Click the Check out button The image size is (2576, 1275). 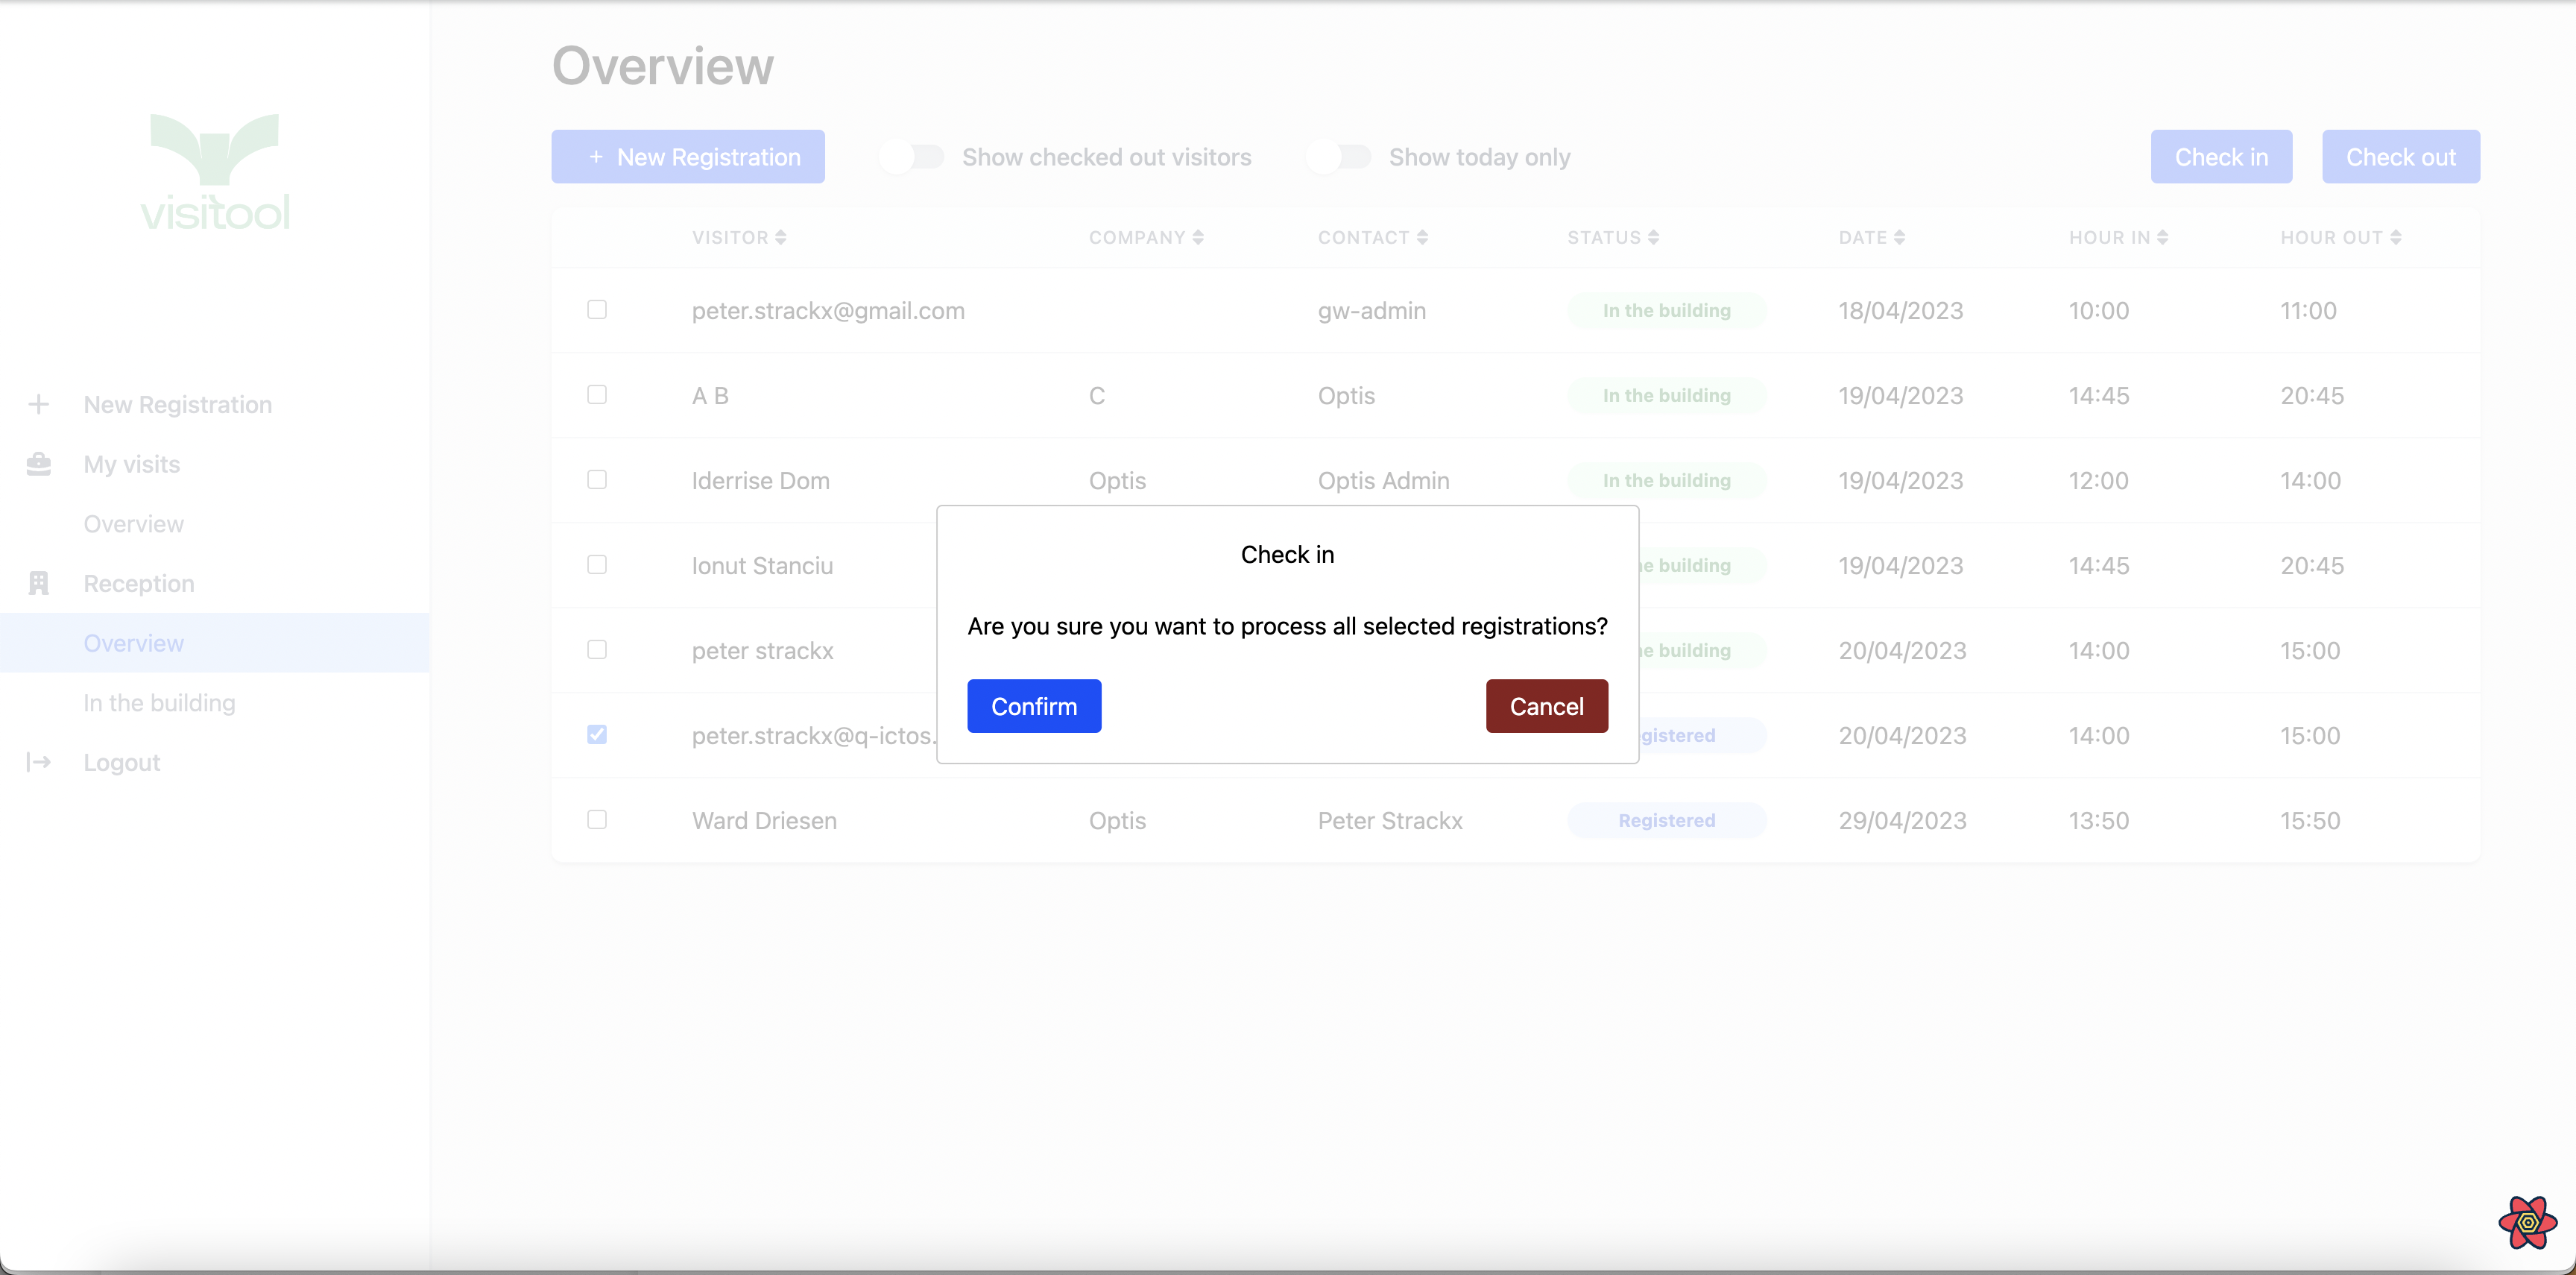[2400, 157]
